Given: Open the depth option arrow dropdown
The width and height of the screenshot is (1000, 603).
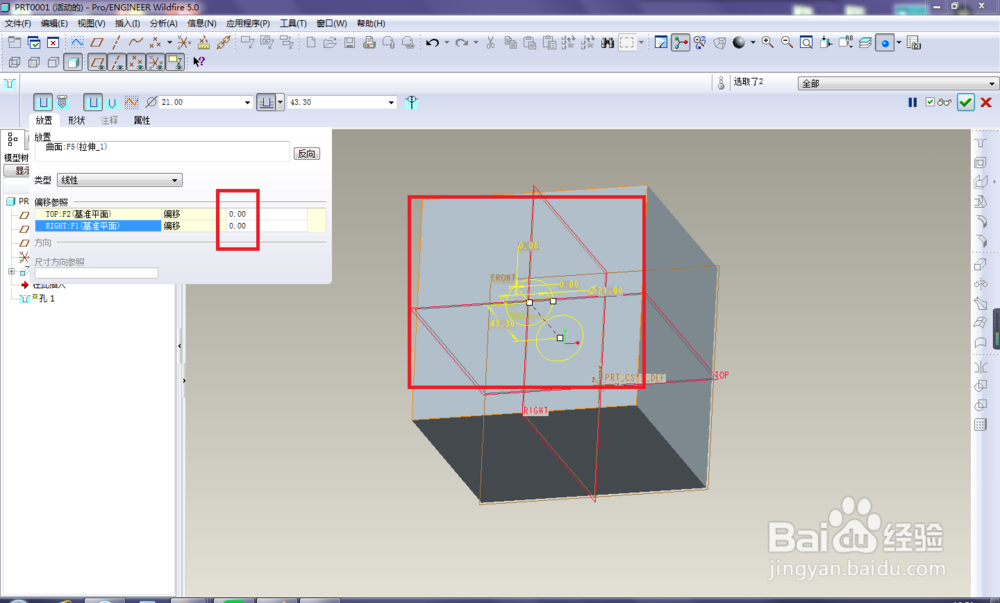Looking at the screenshot, I should [x=280, y=103].
